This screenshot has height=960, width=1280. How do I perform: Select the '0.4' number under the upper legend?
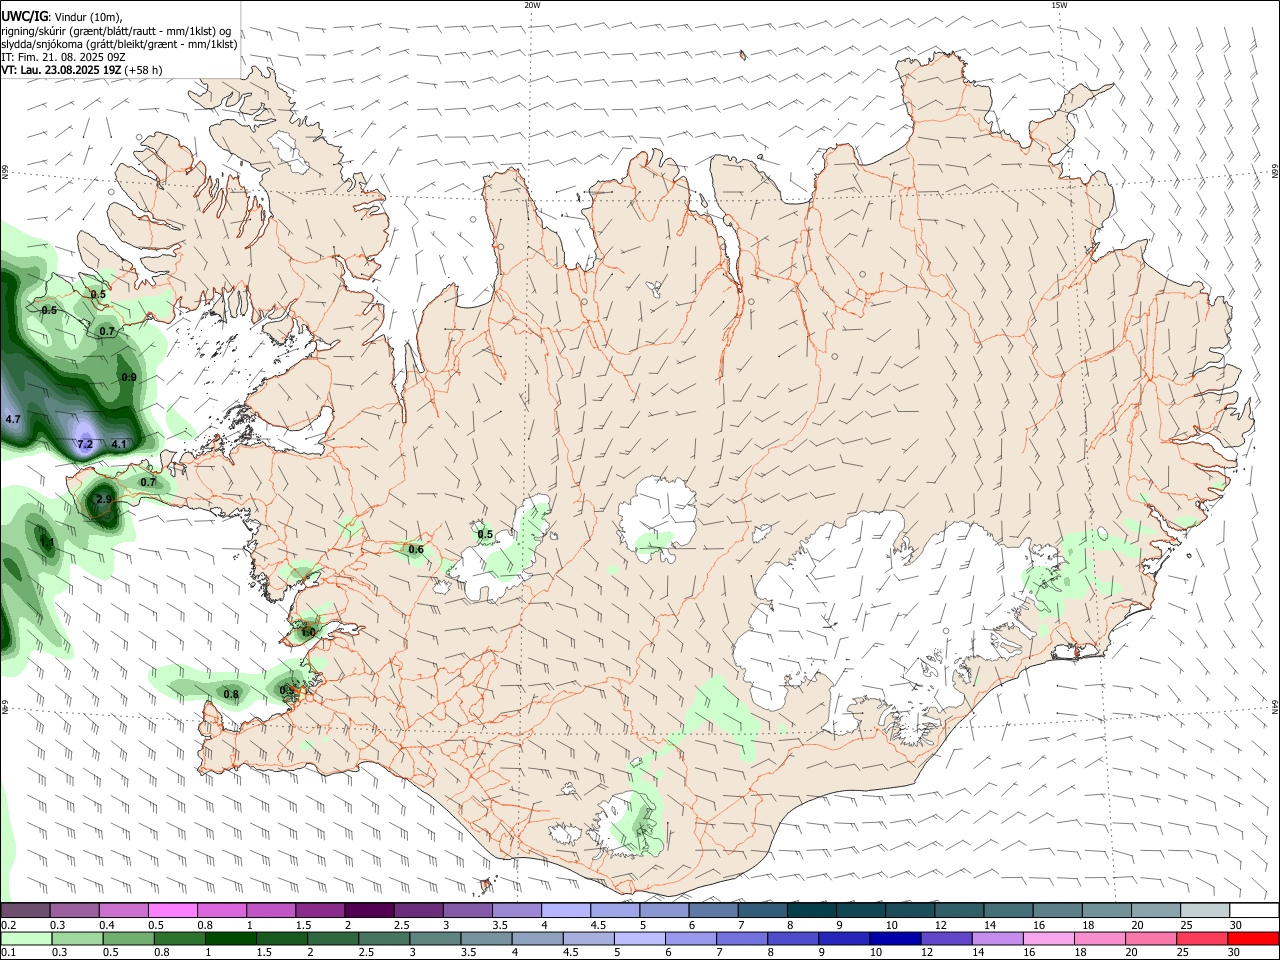(x=107, y=925)
